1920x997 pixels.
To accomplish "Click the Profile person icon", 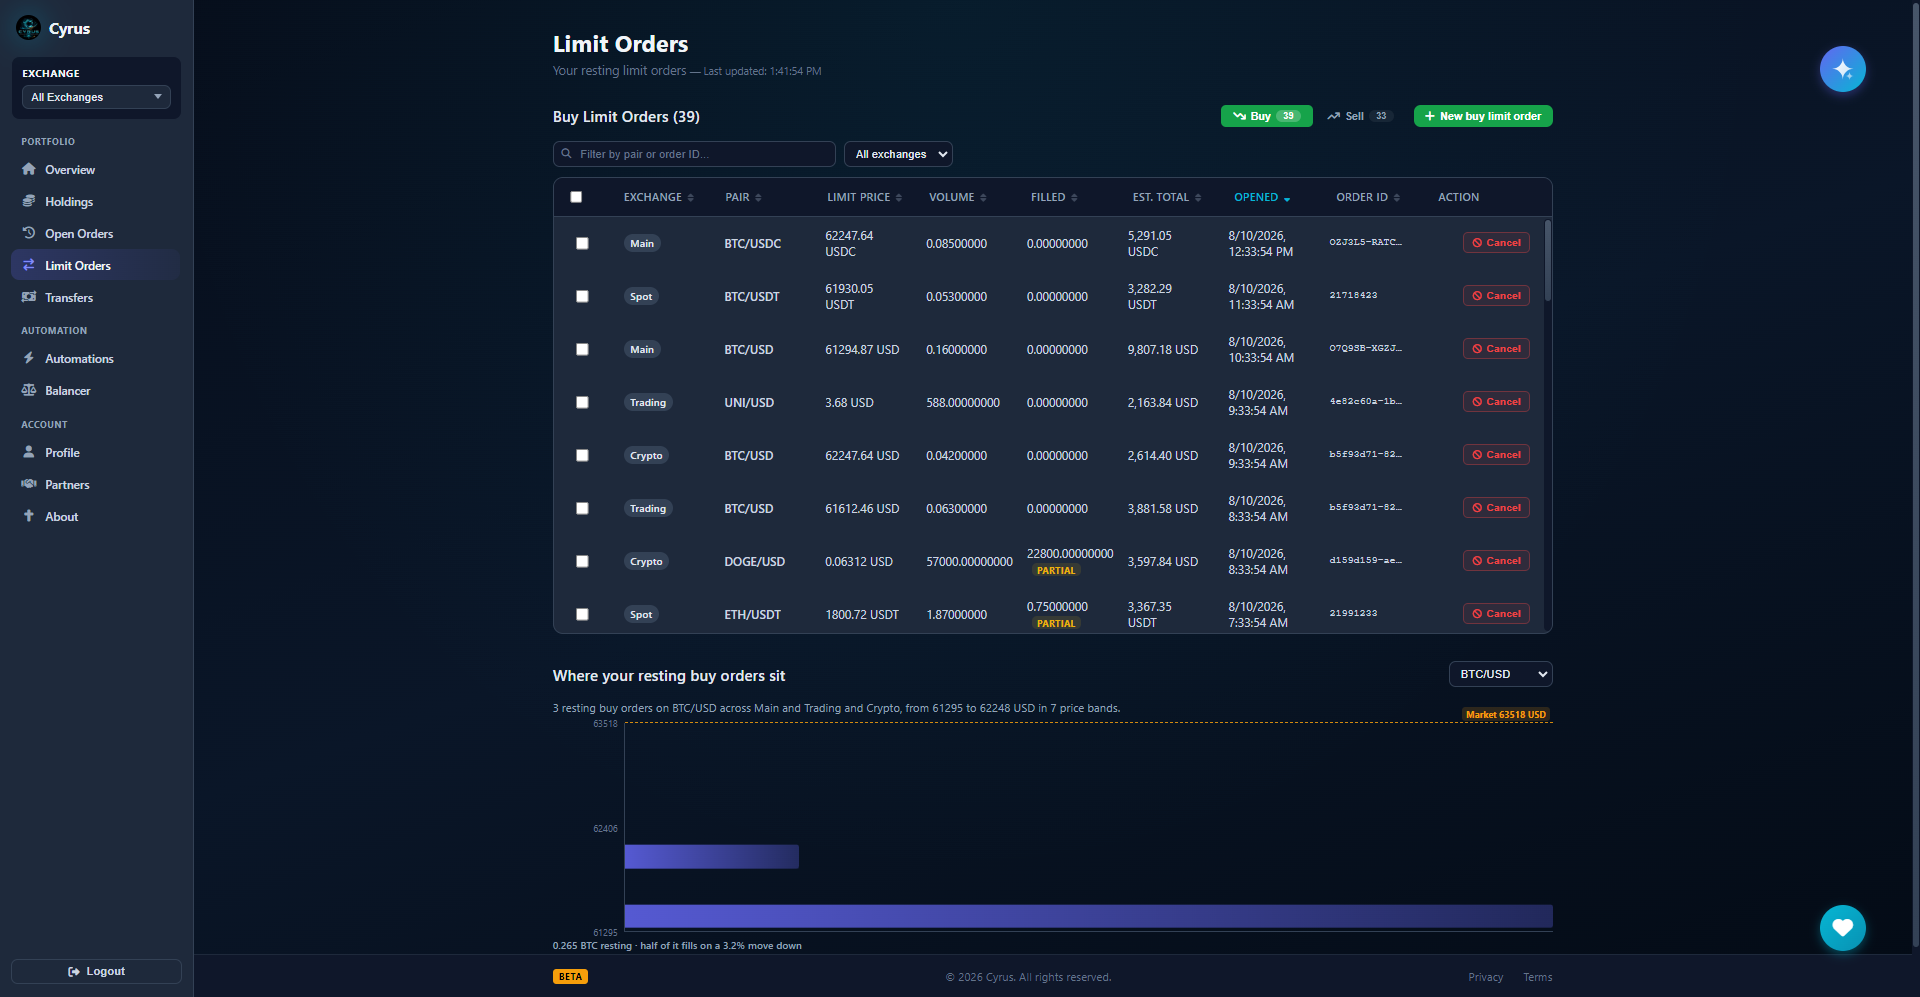I will pyautogui.click(x=29, y=452).
